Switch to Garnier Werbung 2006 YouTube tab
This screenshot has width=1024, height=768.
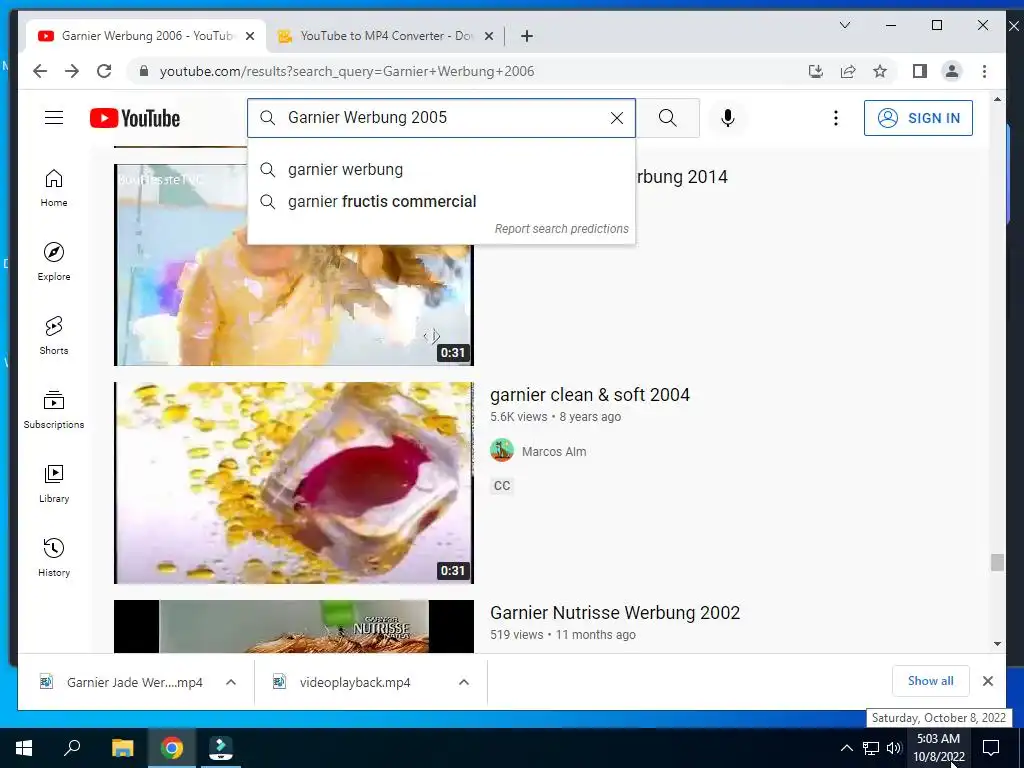pyautogui.click(x=146, y=36)
